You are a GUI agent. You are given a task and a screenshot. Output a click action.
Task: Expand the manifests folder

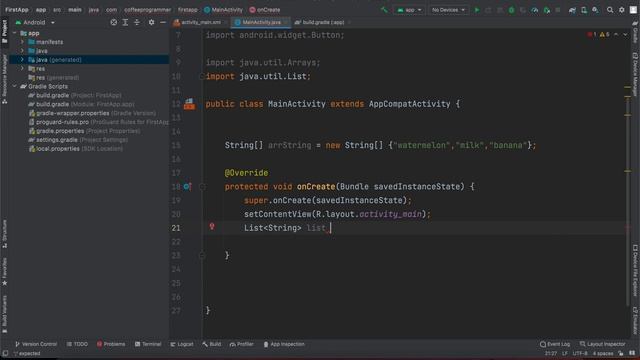coord(22,42)
